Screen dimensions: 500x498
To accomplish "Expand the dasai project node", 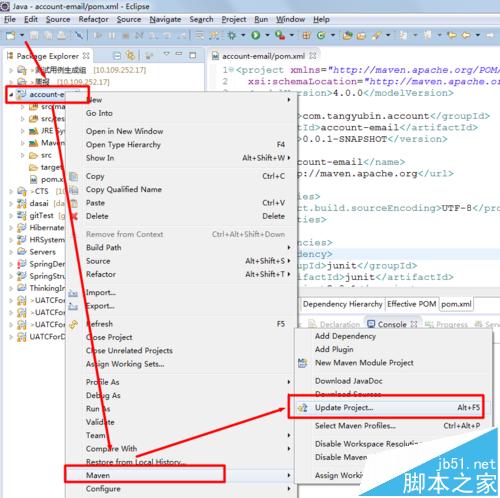I will [11, 203].
